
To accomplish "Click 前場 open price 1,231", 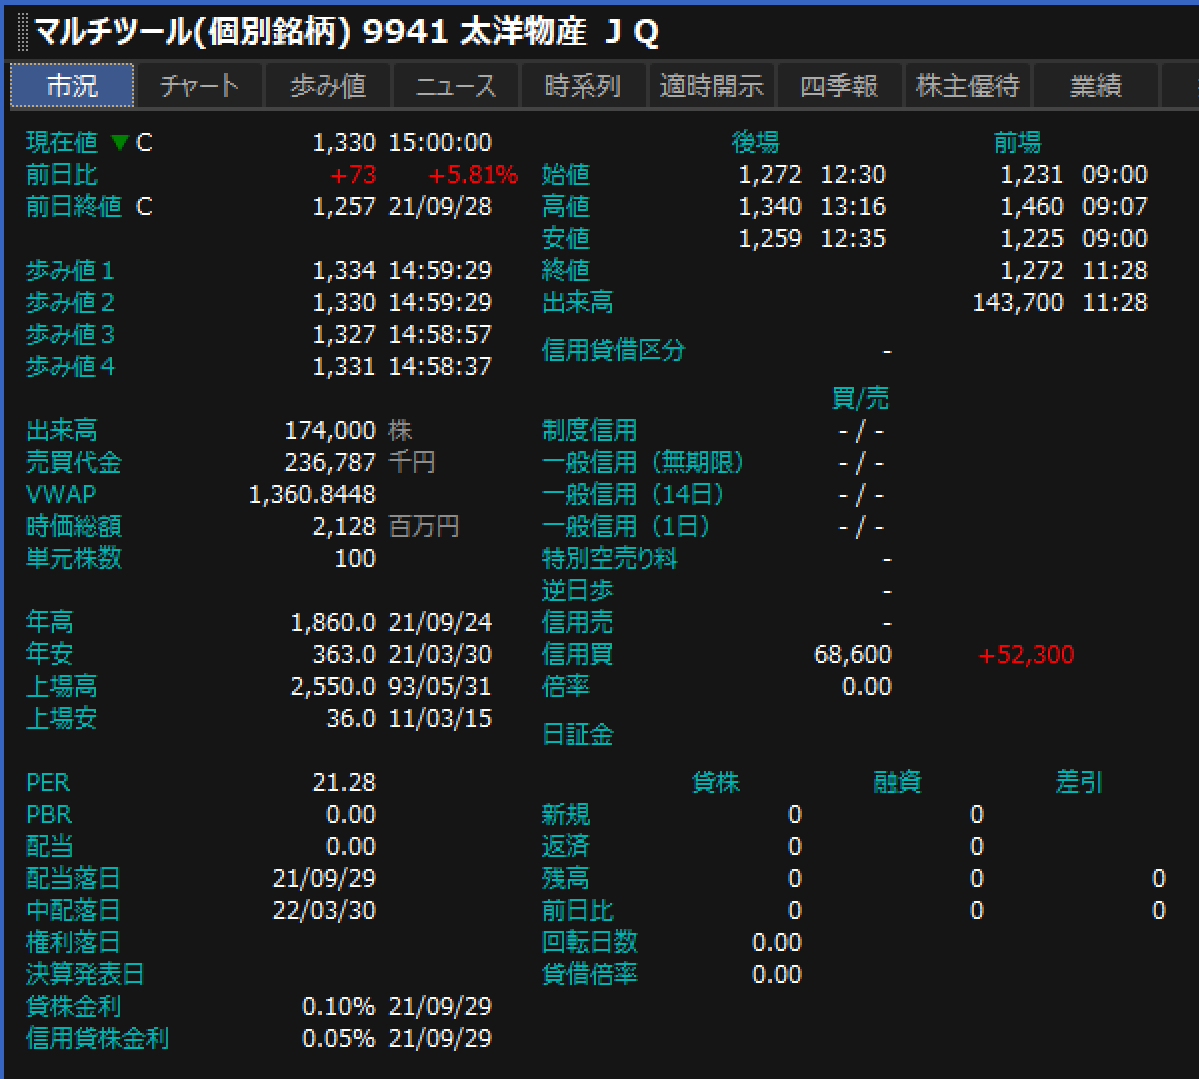I will click(1032, 175).
